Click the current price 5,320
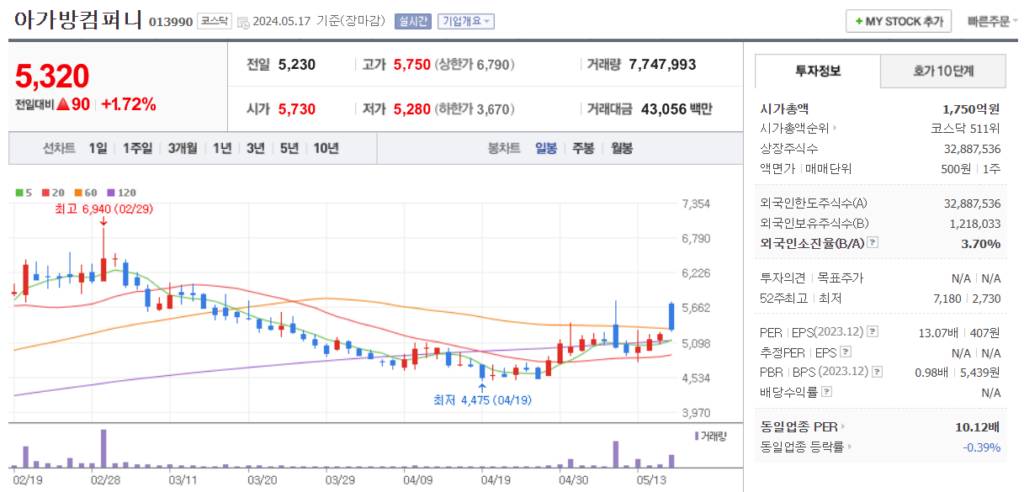This screenshot has width=1024, height=492. point(52,76)
